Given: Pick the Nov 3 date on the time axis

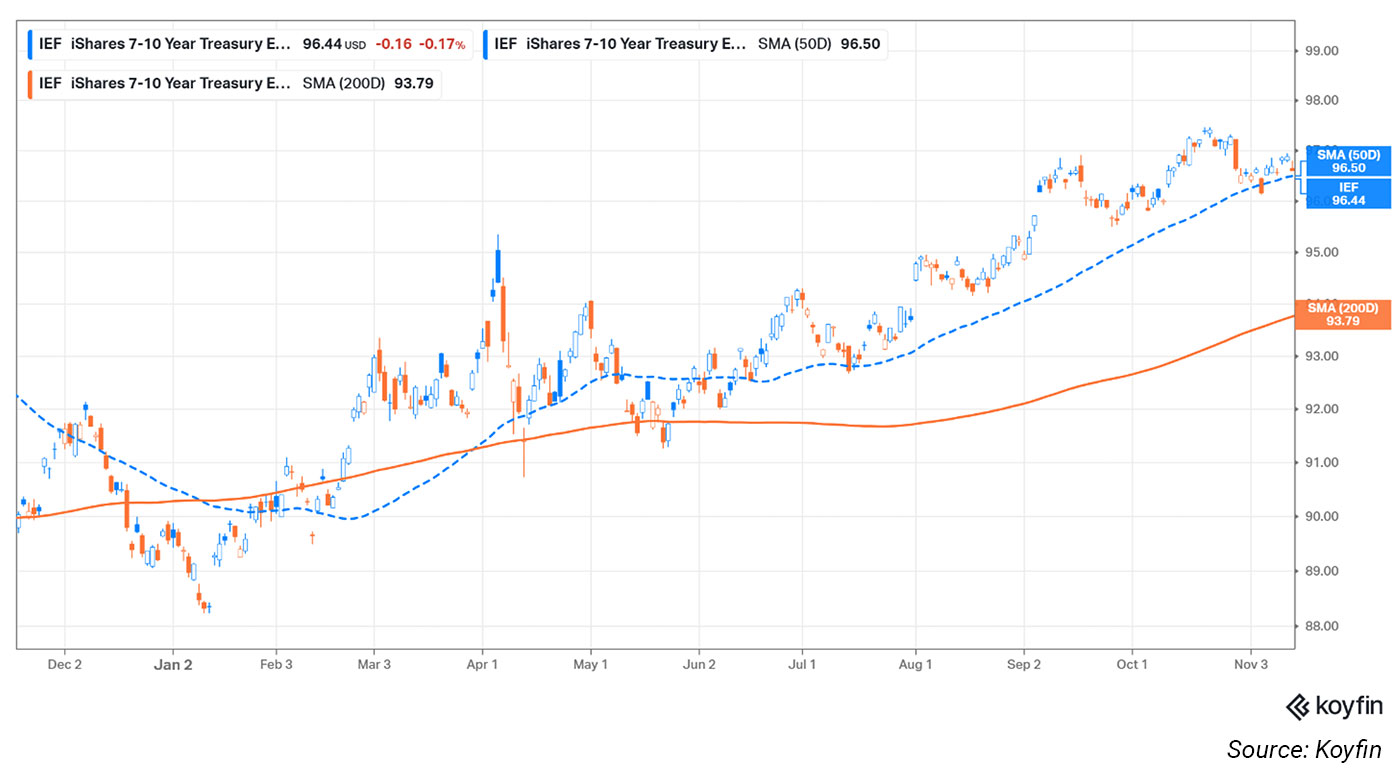Looking at the screenshot, I should click(1250, 664).
